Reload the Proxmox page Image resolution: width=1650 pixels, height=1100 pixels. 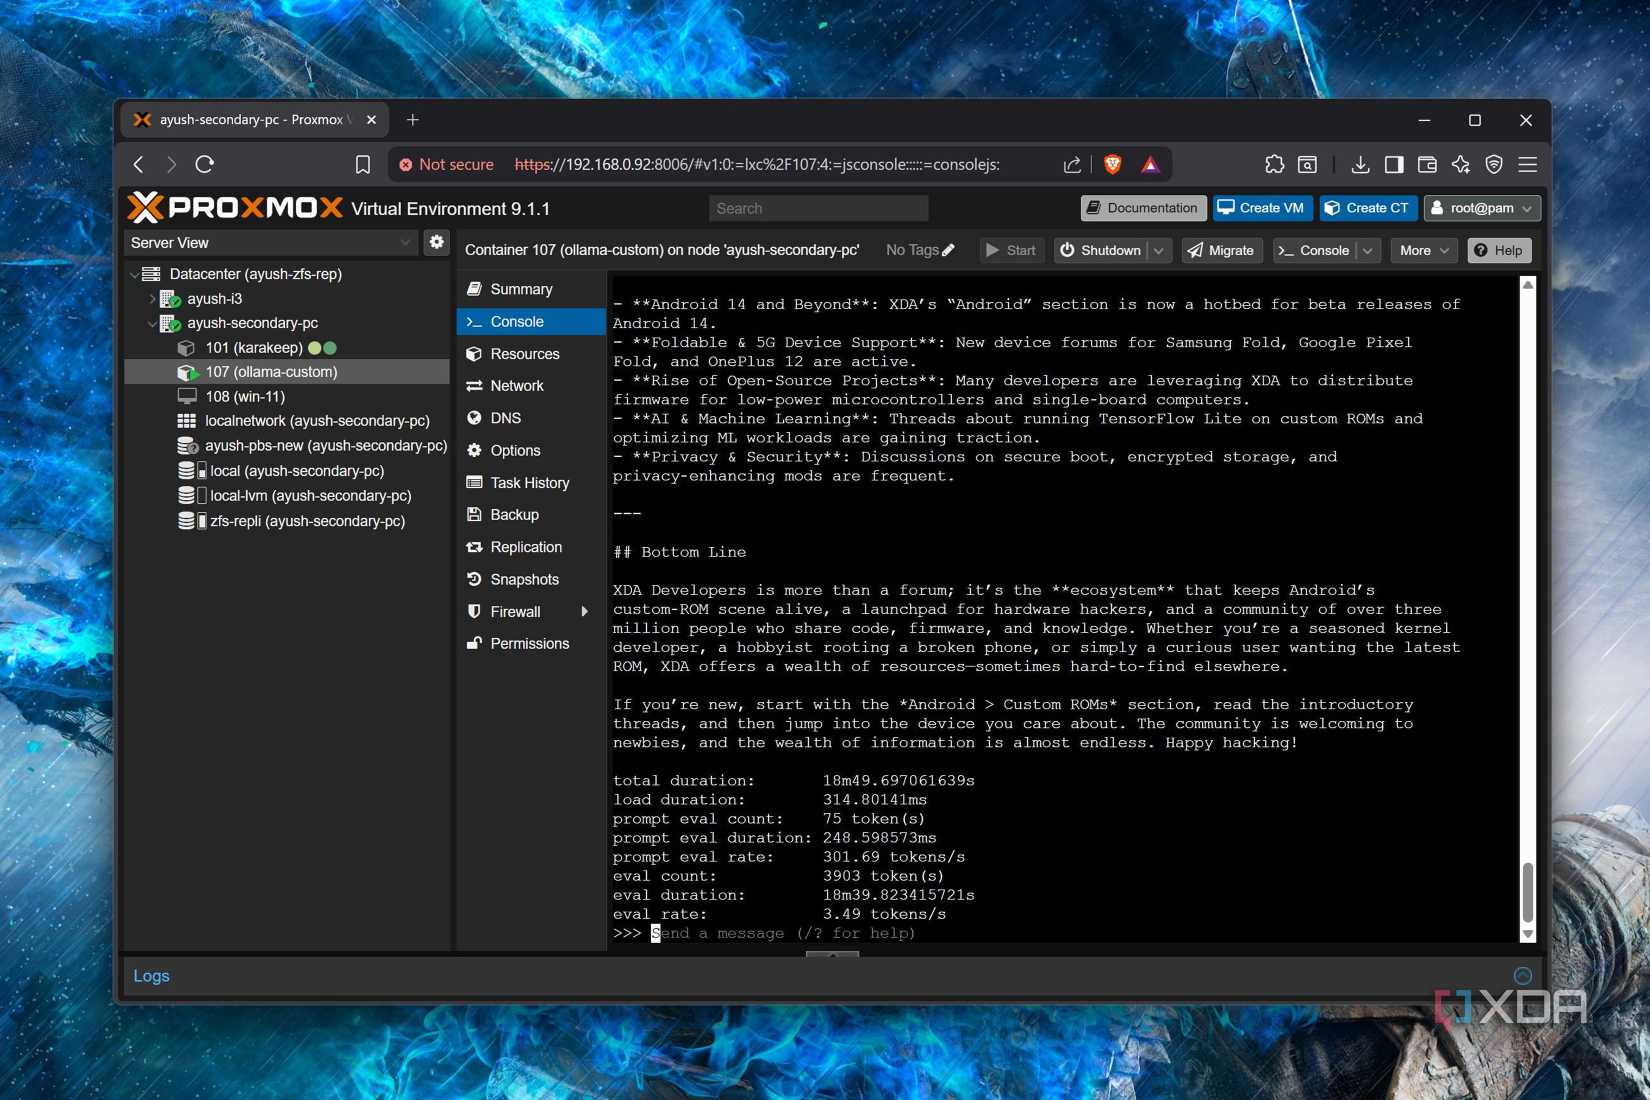[205, 164]
